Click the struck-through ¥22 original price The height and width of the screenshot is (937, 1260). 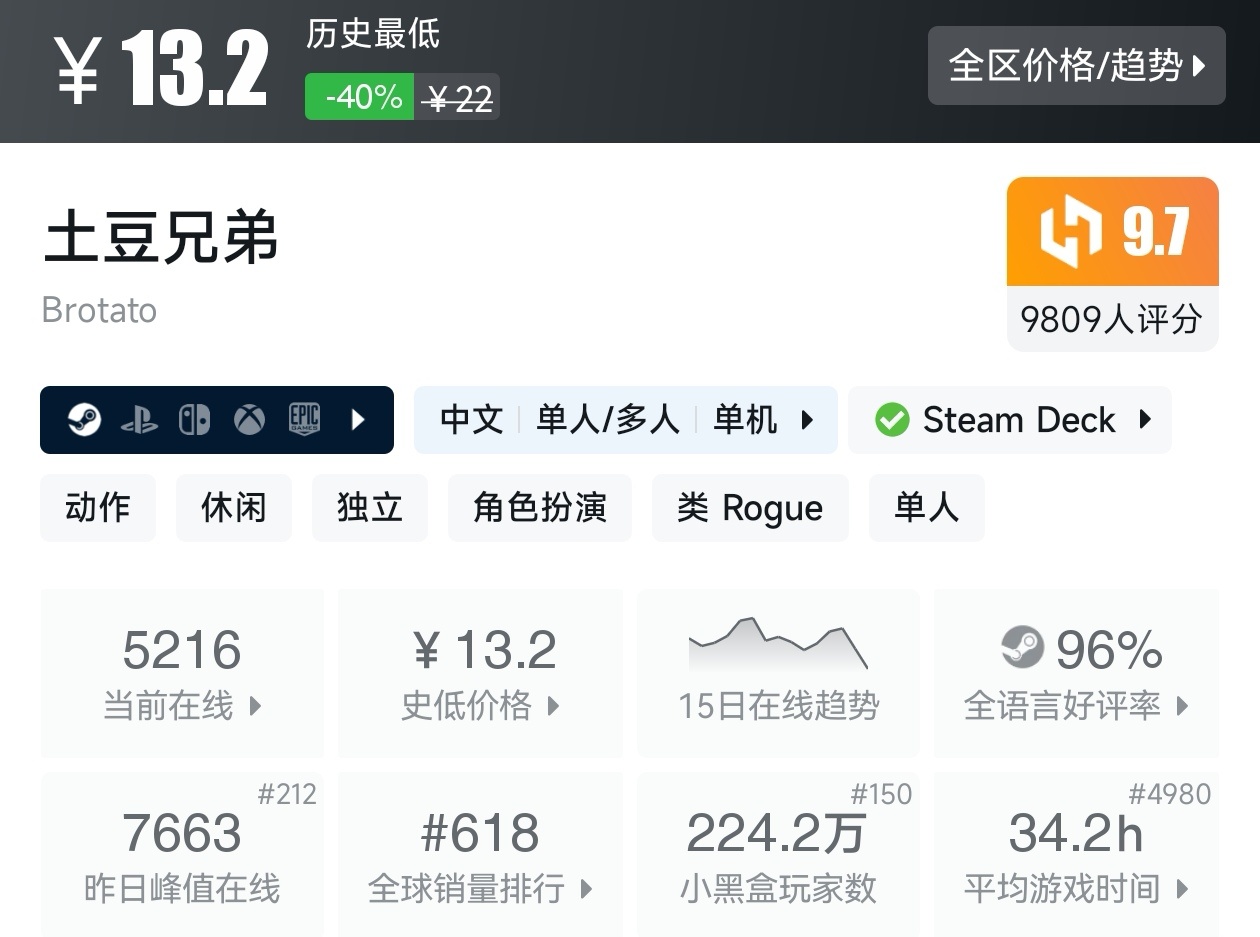point(457,98)
